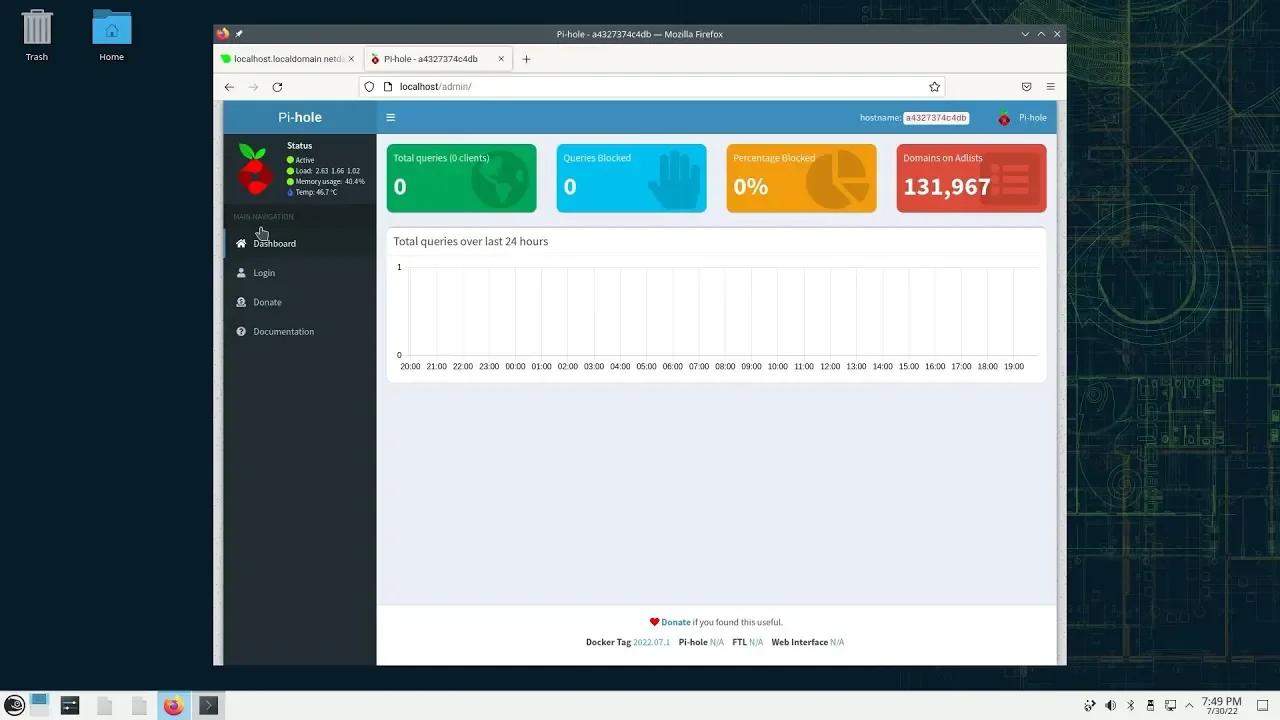Select the Login user icon
1280x720 pixels.
(x=241, y=272)
